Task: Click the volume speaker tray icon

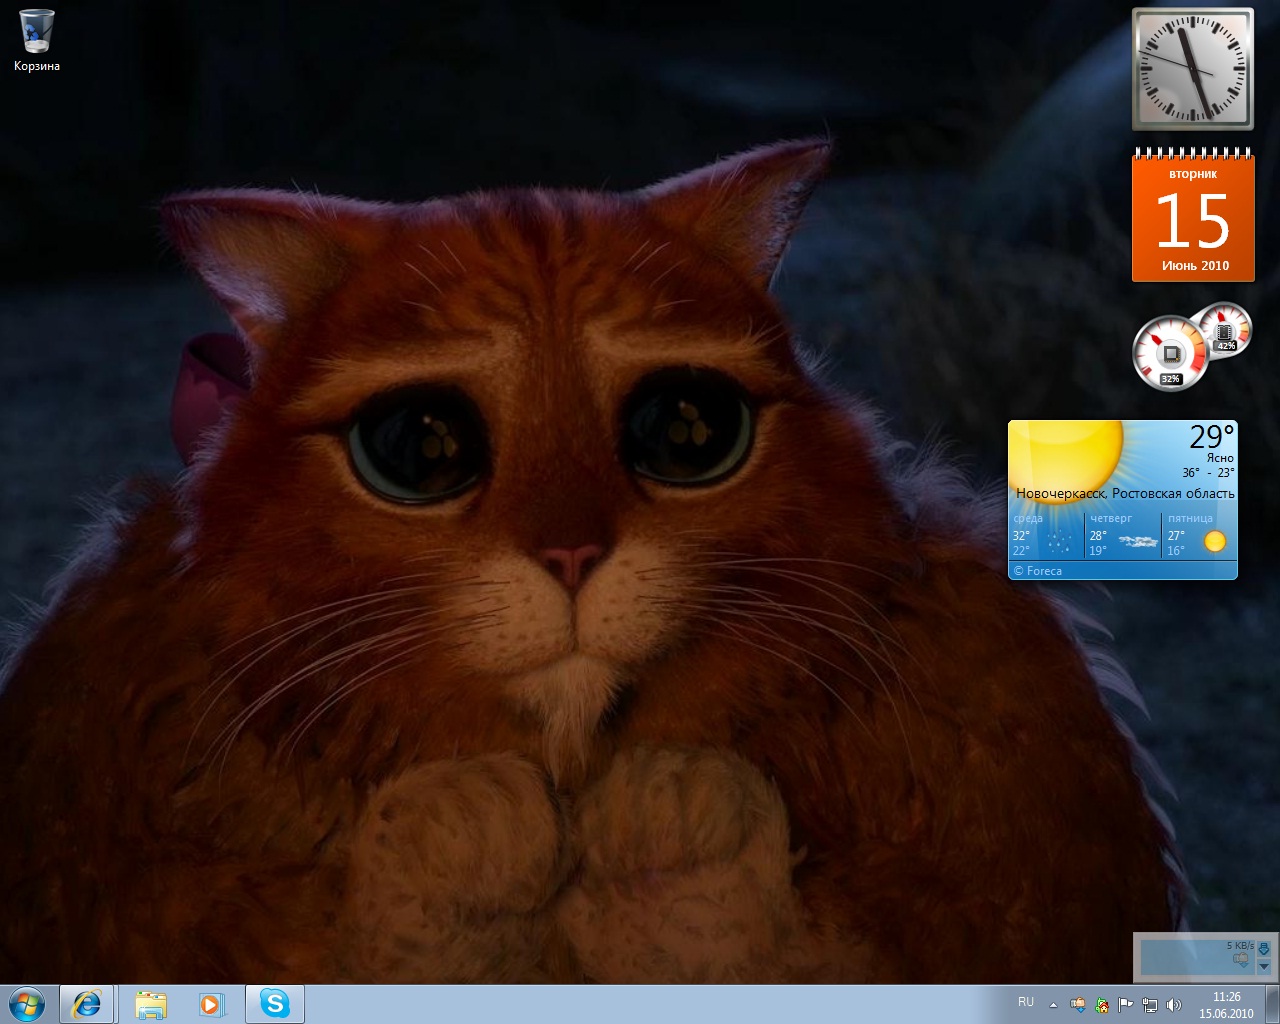Action: coord(1174,1005)
